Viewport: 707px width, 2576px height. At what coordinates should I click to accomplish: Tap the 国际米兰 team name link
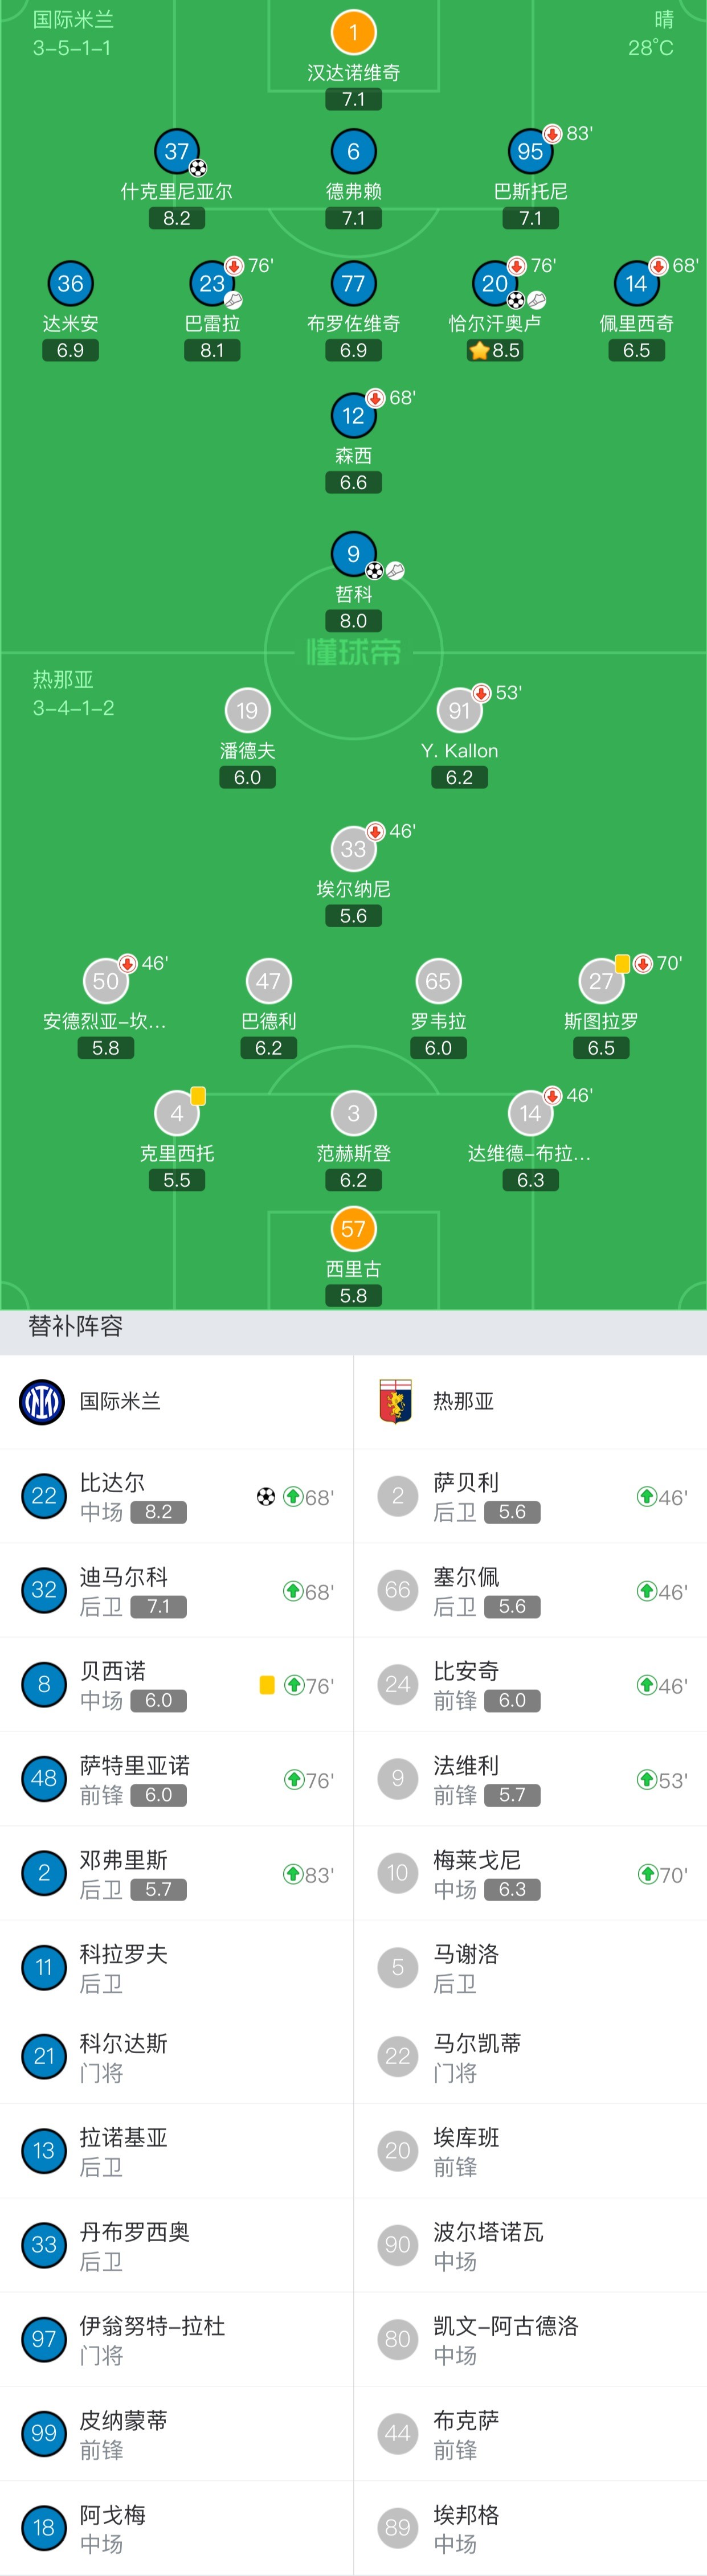pyautogui.click(x=120, y=1401)
